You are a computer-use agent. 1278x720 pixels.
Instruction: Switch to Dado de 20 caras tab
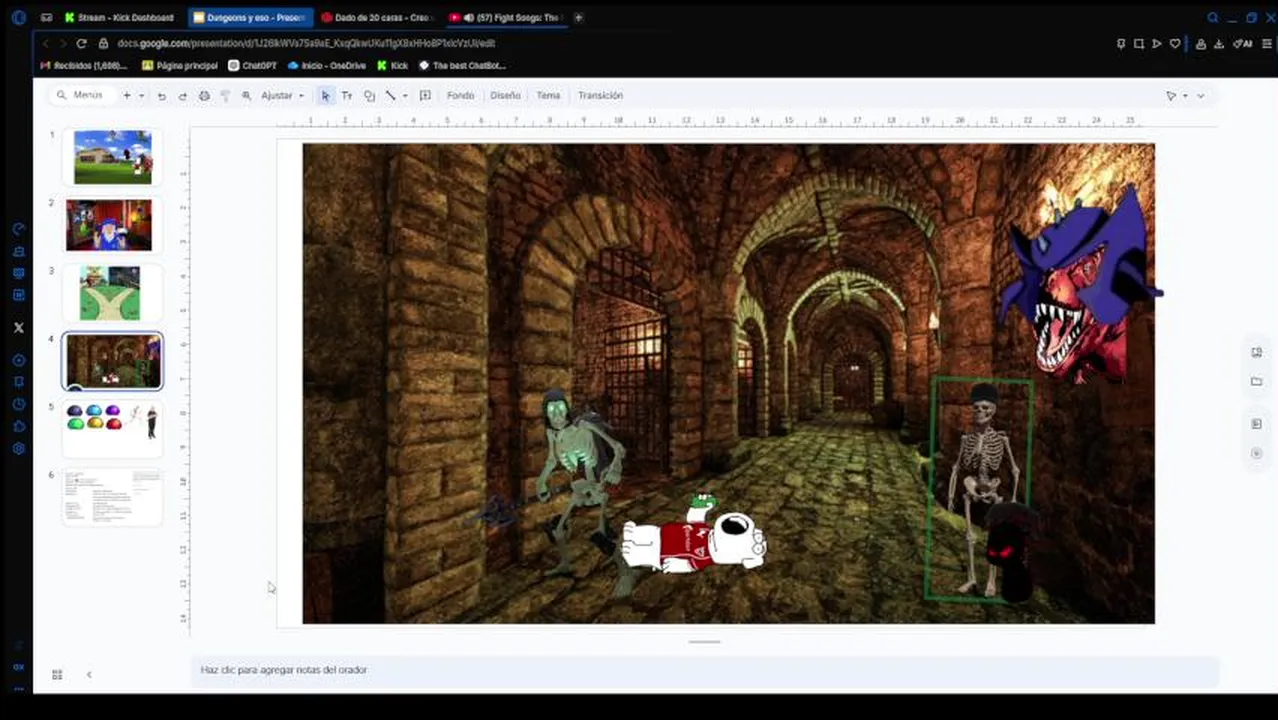376,18
